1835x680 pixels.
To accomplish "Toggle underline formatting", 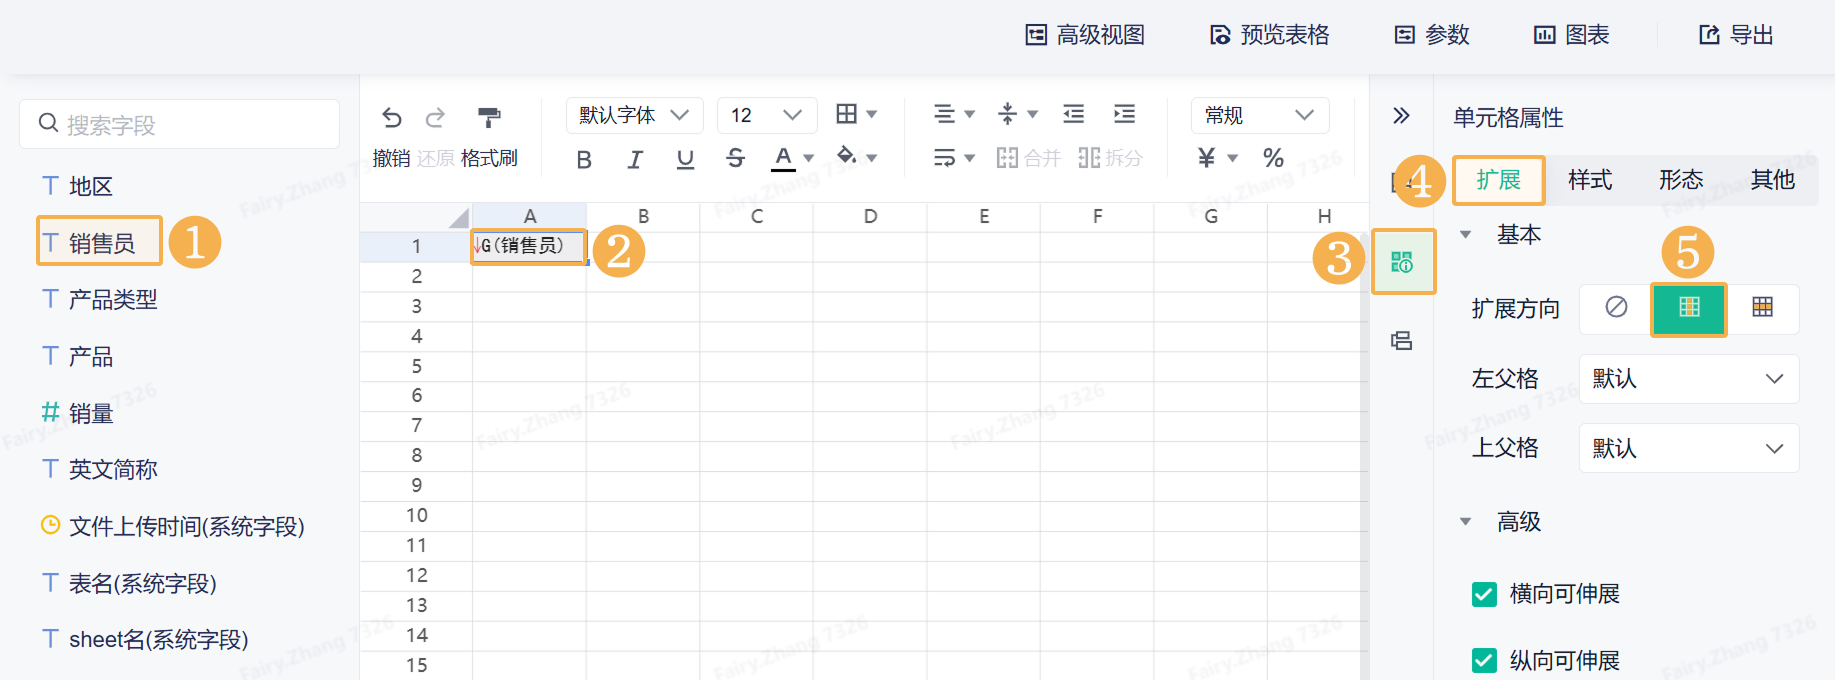I will click(685, 159).
